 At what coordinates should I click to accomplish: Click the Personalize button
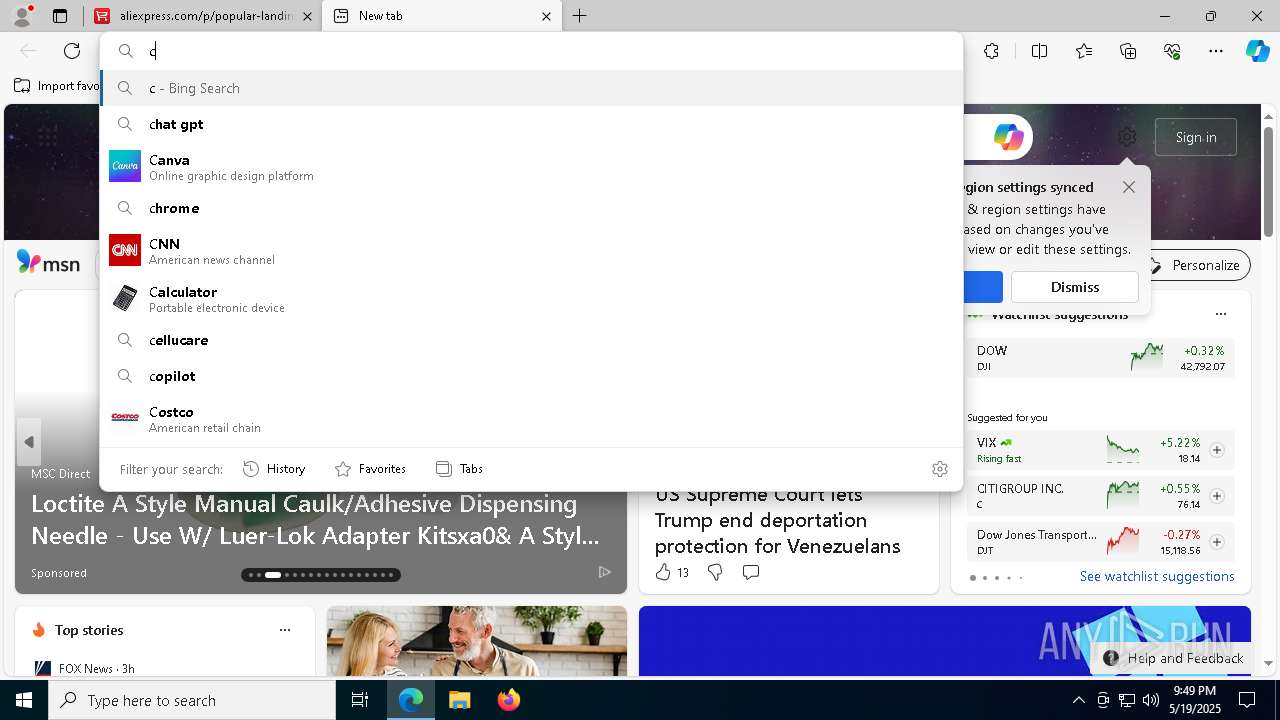click(x=1195, y=265)
